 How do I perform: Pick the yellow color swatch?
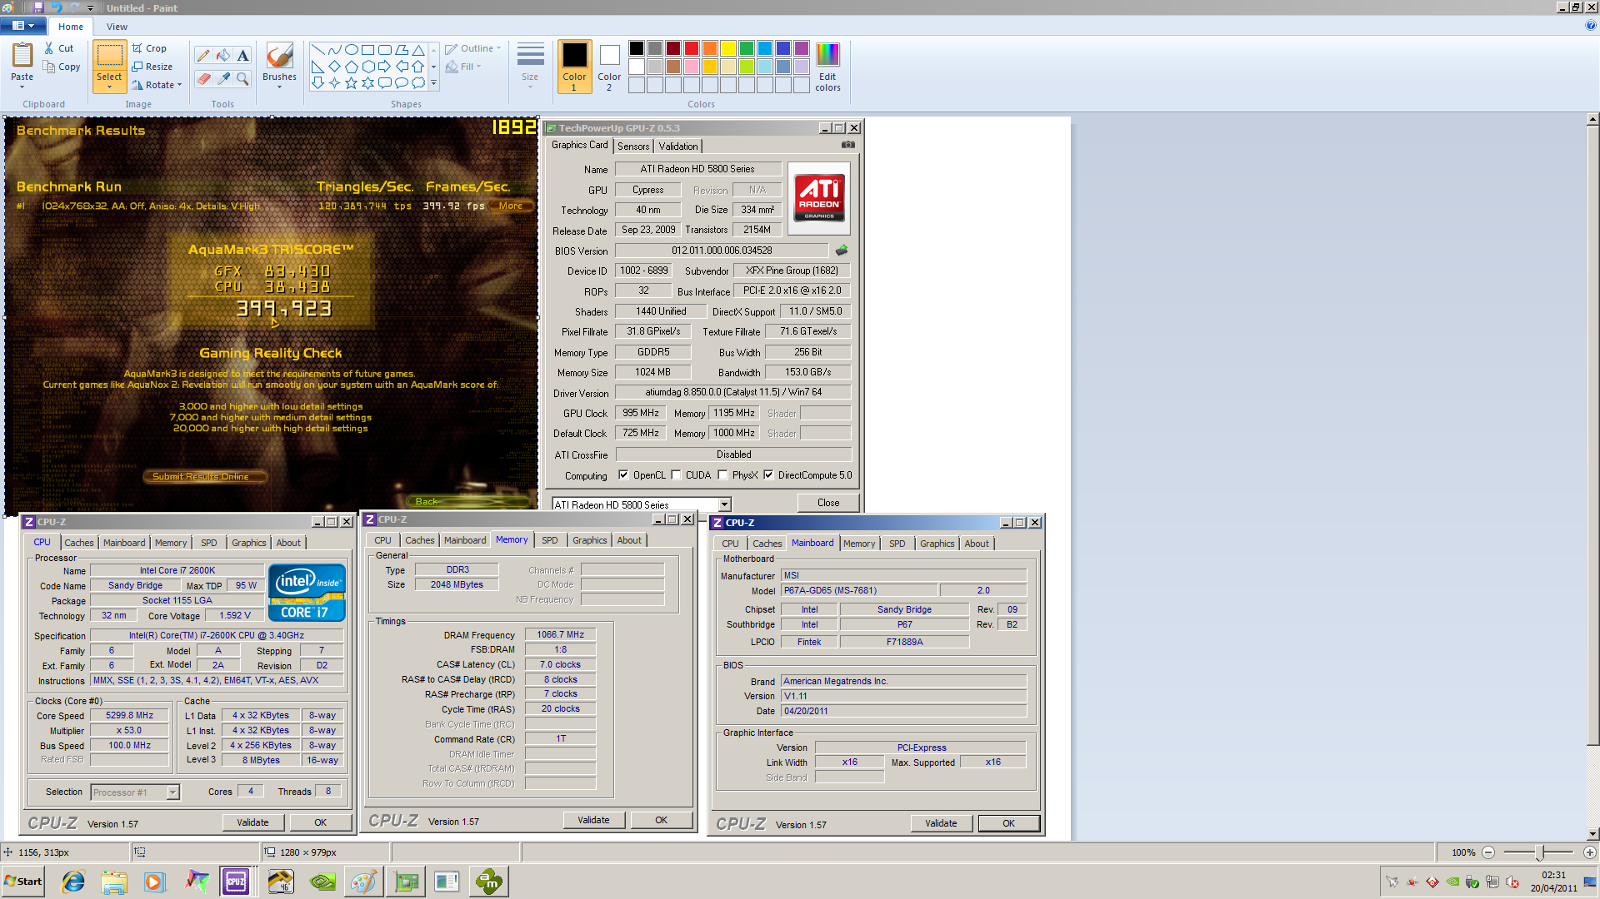click(x=728, y=48)
